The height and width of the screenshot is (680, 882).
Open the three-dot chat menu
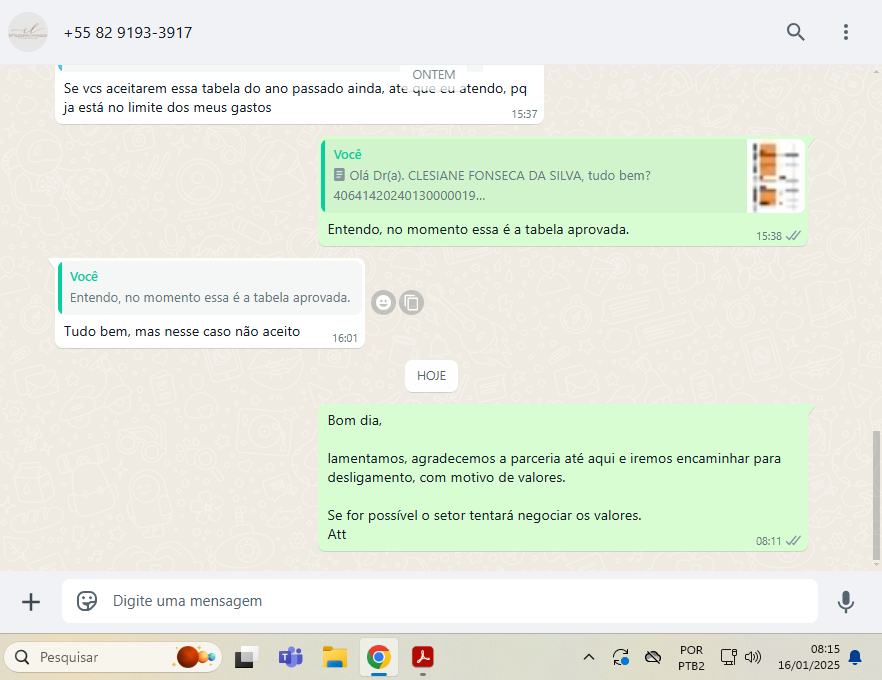coord(846,32)
